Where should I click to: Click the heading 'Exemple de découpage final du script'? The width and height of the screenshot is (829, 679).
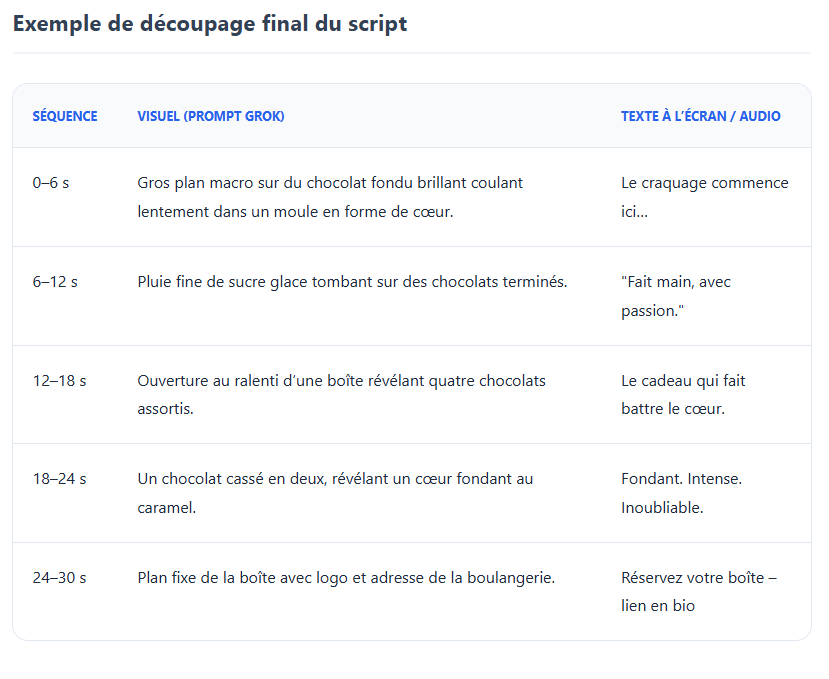[210, 24]
